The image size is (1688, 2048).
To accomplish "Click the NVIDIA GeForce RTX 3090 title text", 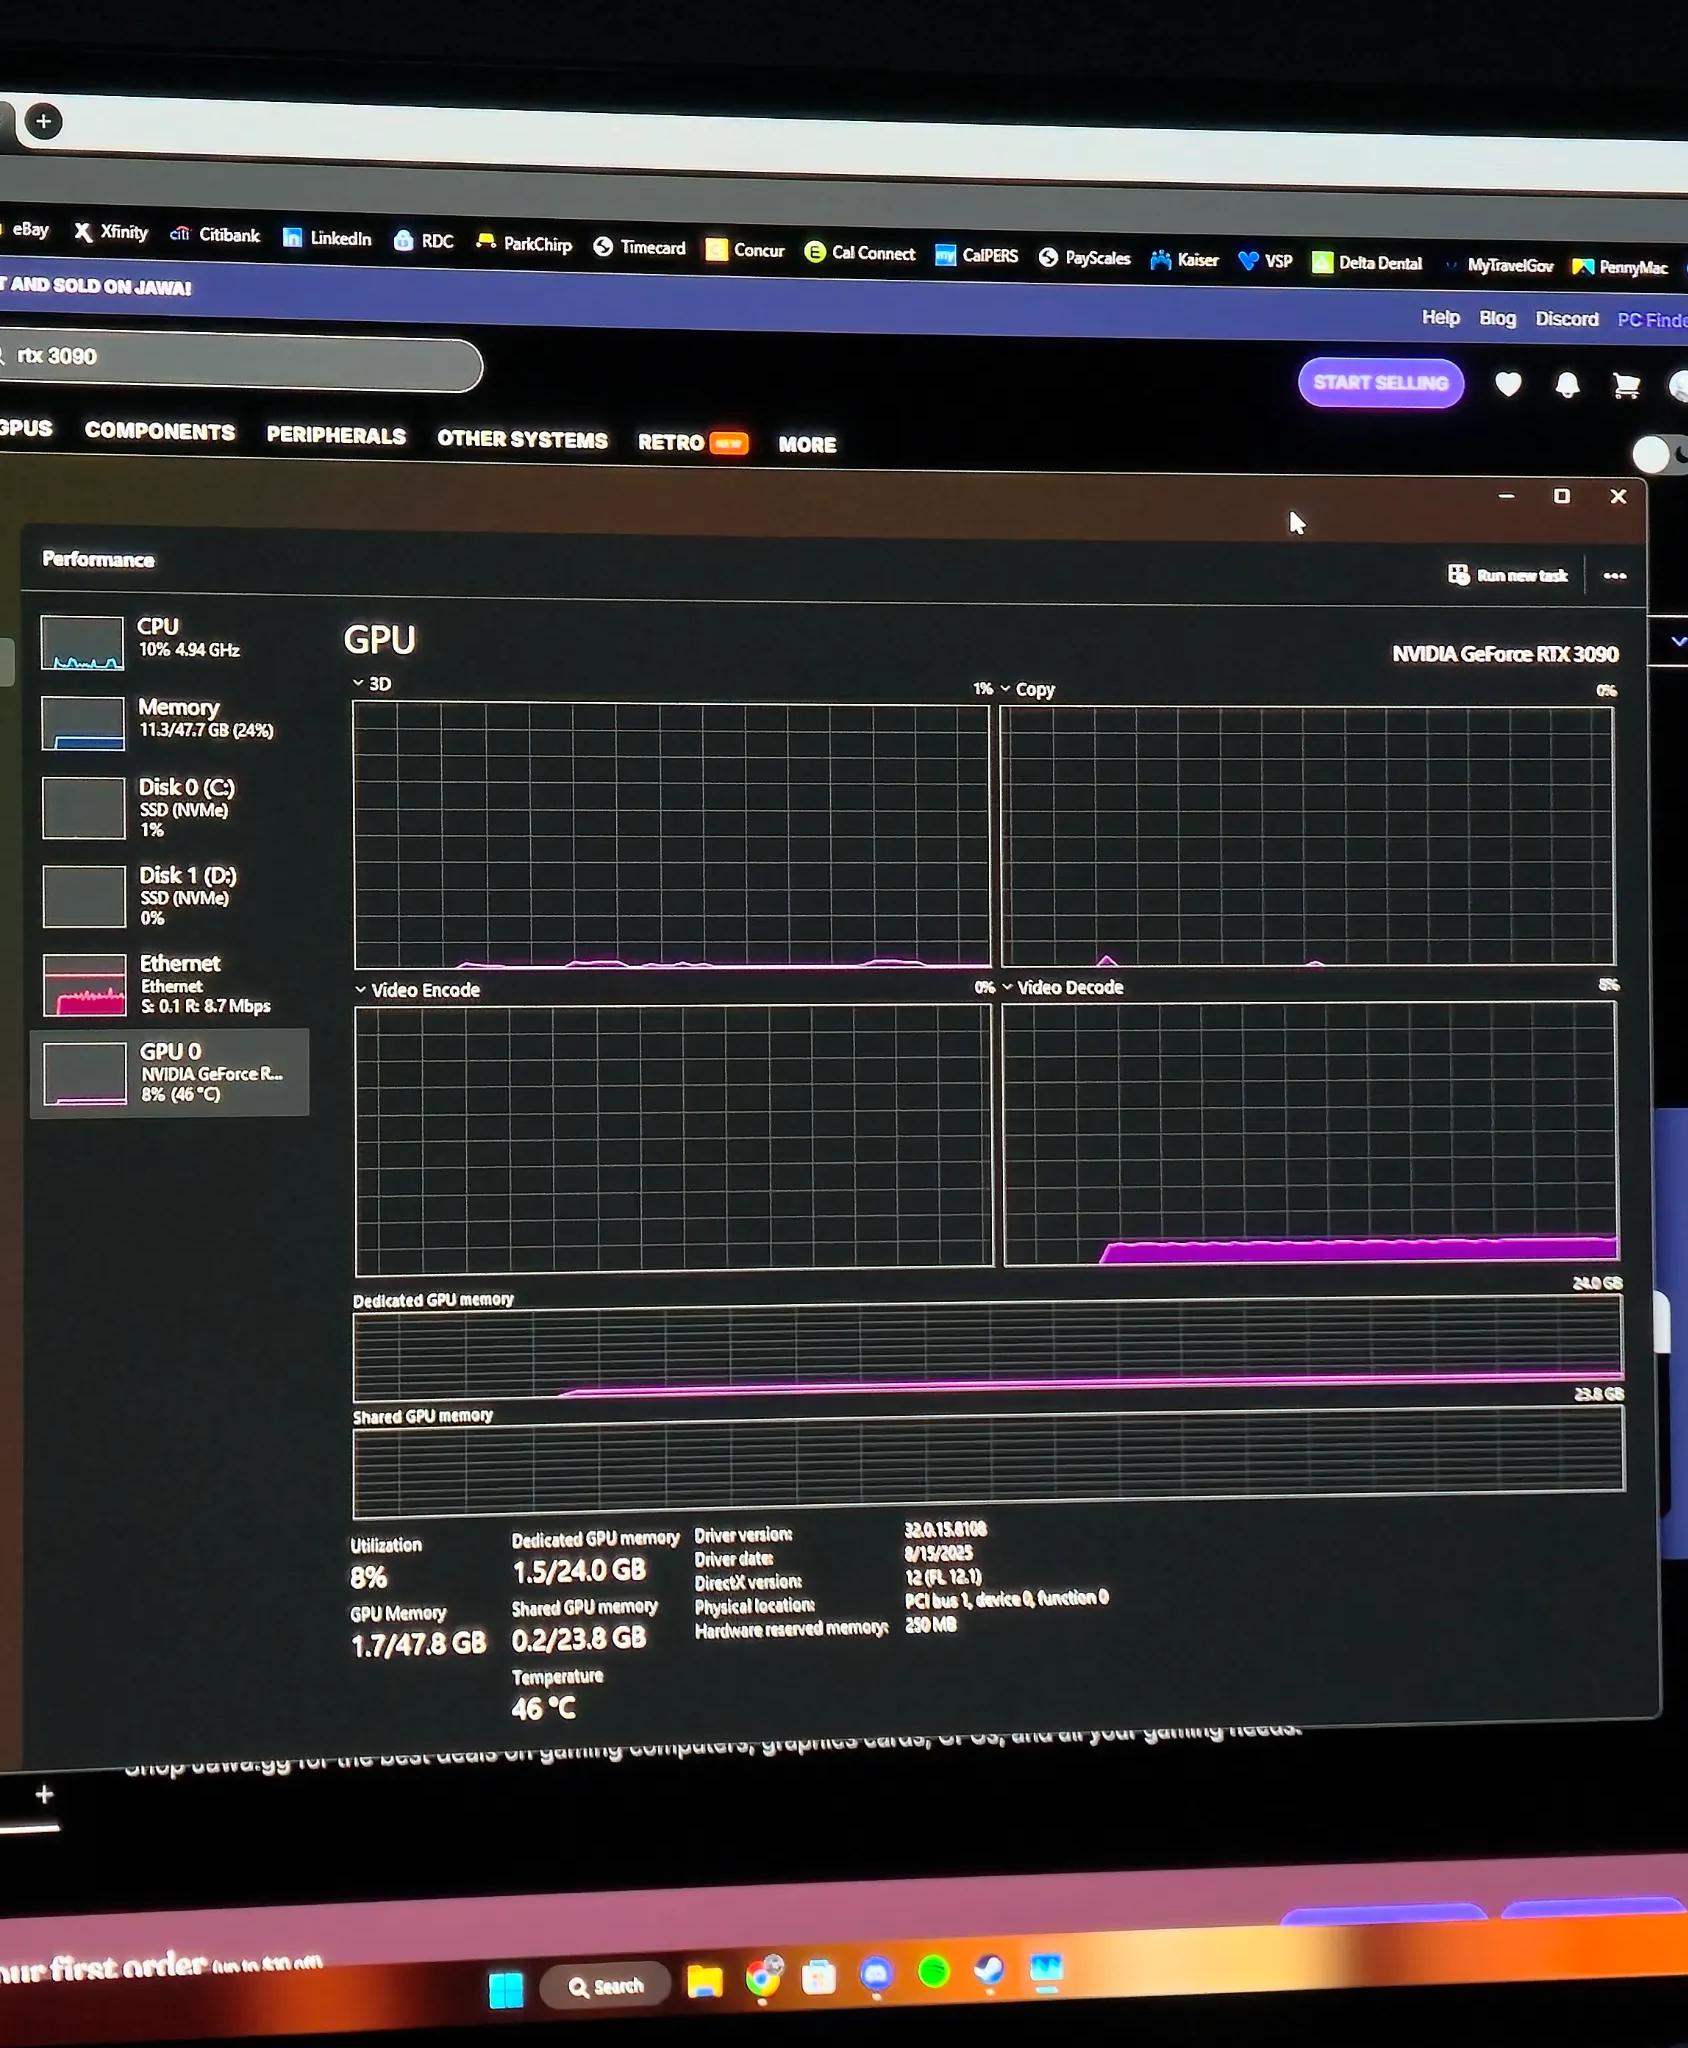I will tap(1505, 654).
